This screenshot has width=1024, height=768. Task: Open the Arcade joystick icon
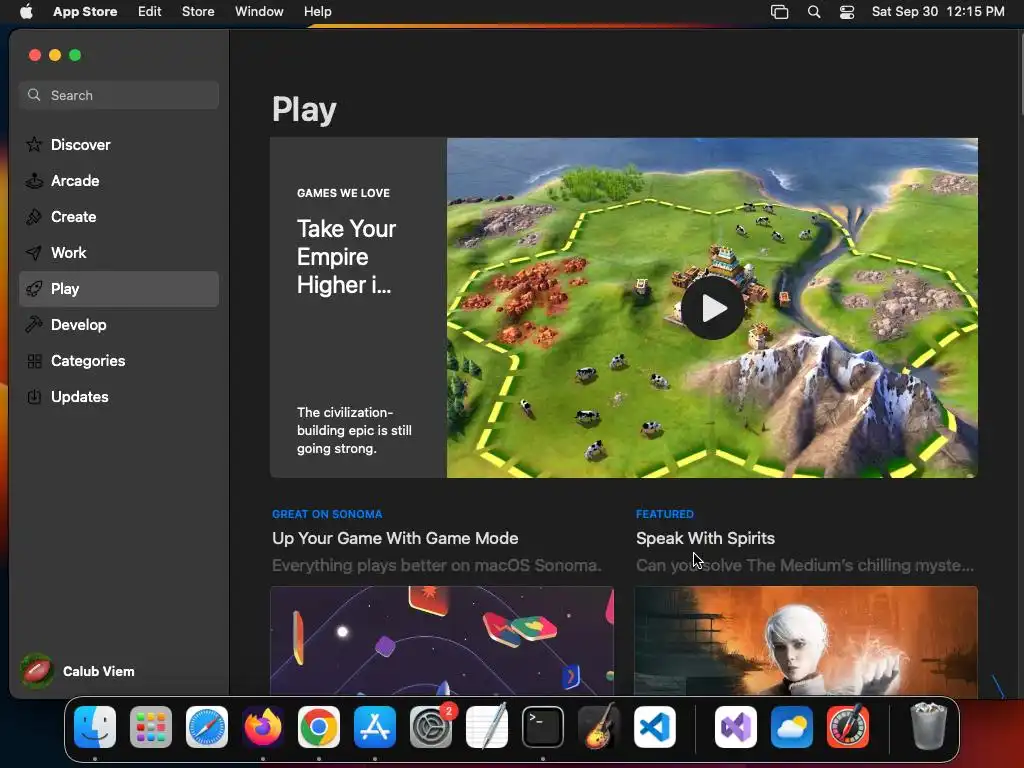tap(34, 180)
